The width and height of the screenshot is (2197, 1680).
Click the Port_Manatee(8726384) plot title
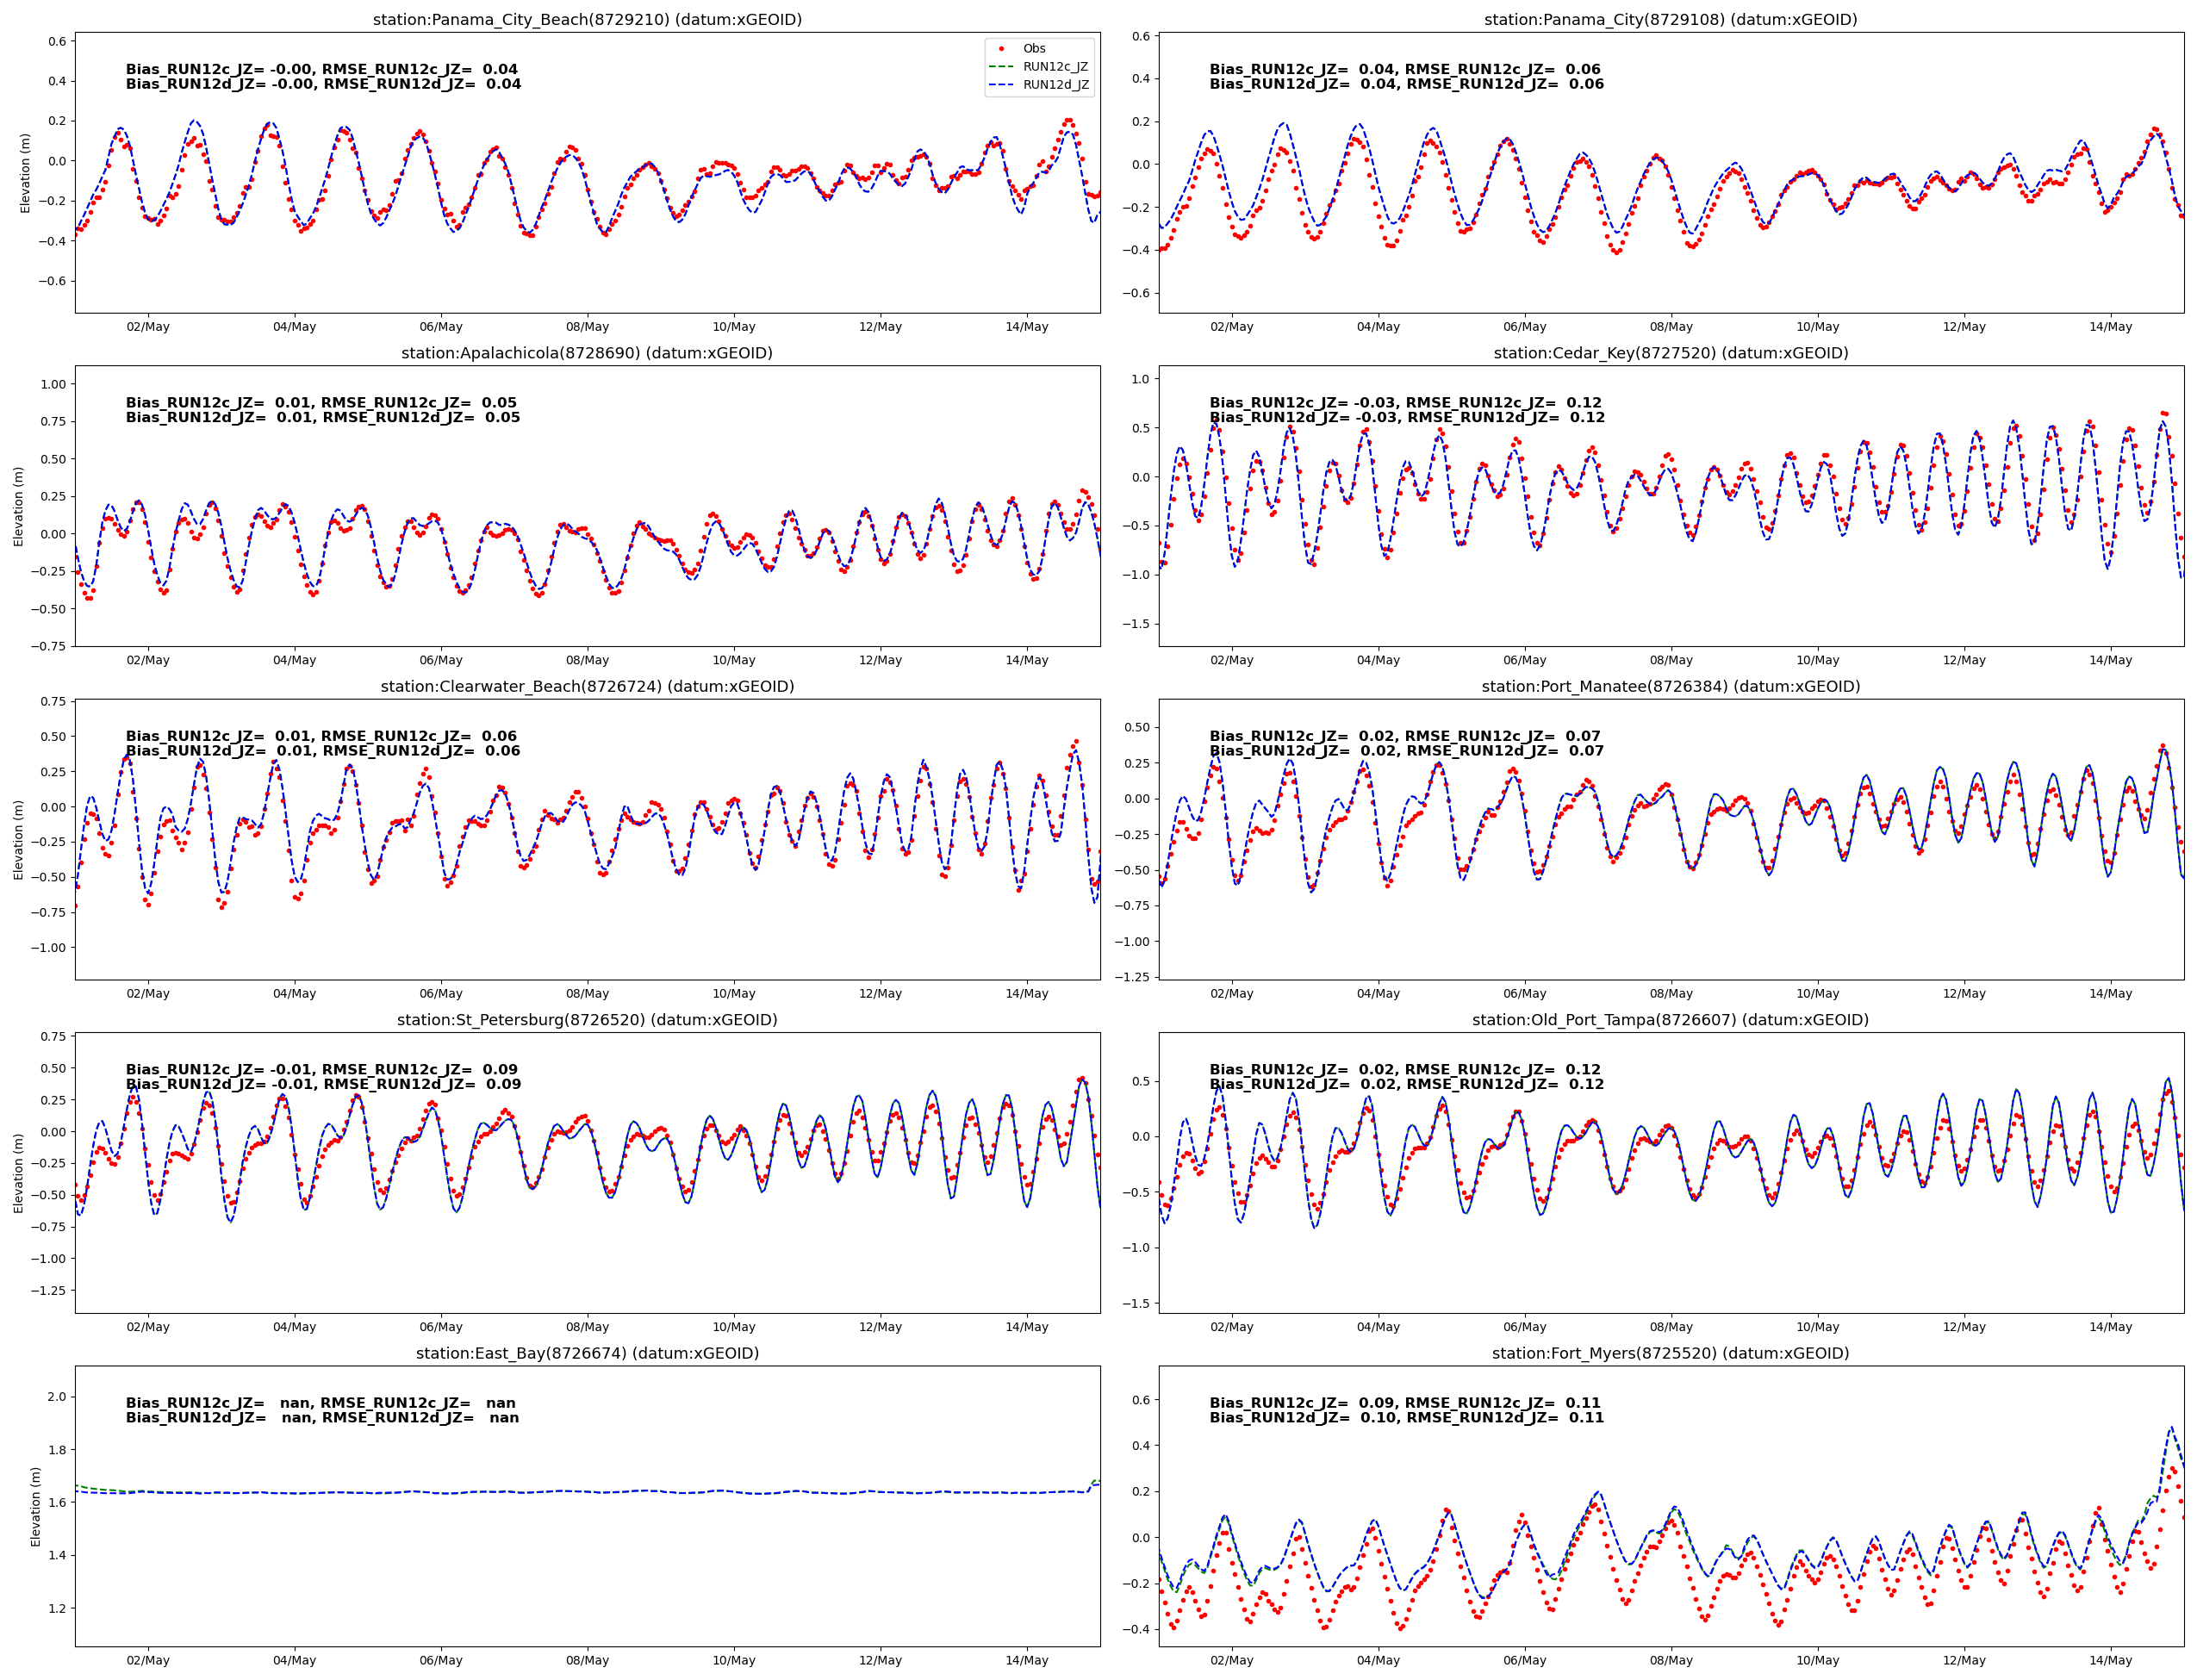tap(1670, 686)
